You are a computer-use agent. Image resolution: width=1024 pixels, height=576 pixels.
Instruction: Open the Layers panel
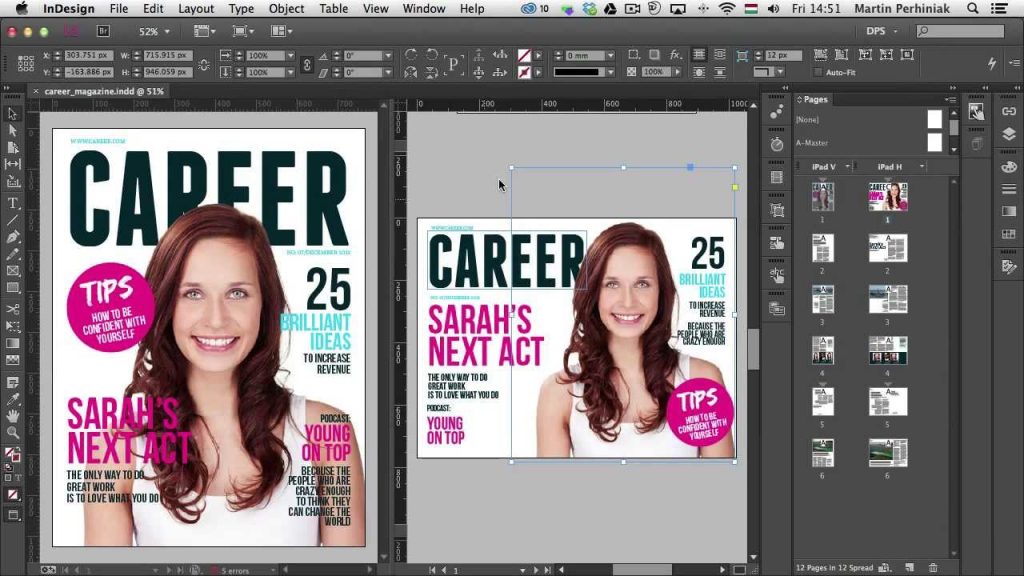coord(1009,131)
